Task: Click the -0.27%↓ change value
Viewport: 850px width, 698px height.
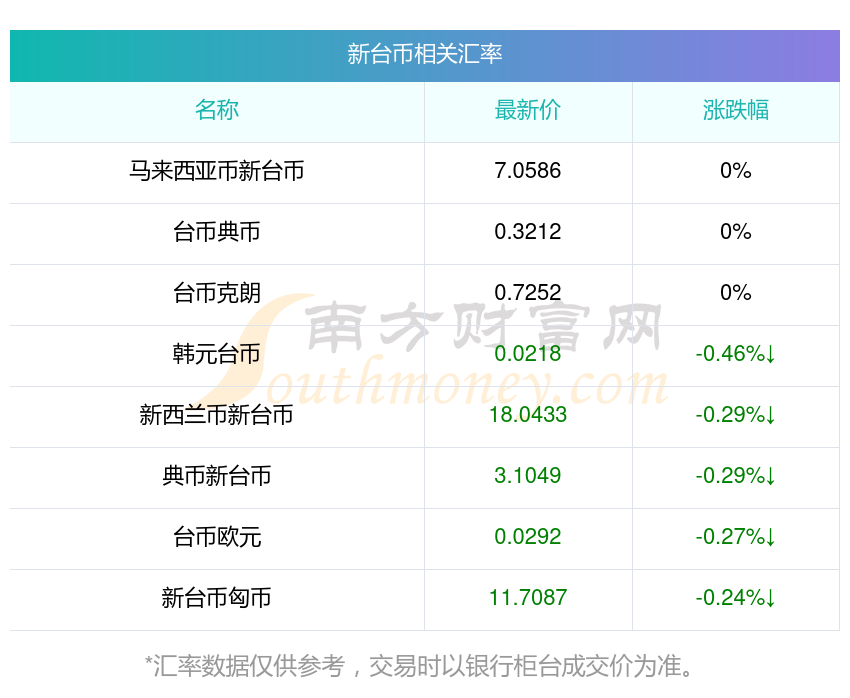Action: (736, 537)
